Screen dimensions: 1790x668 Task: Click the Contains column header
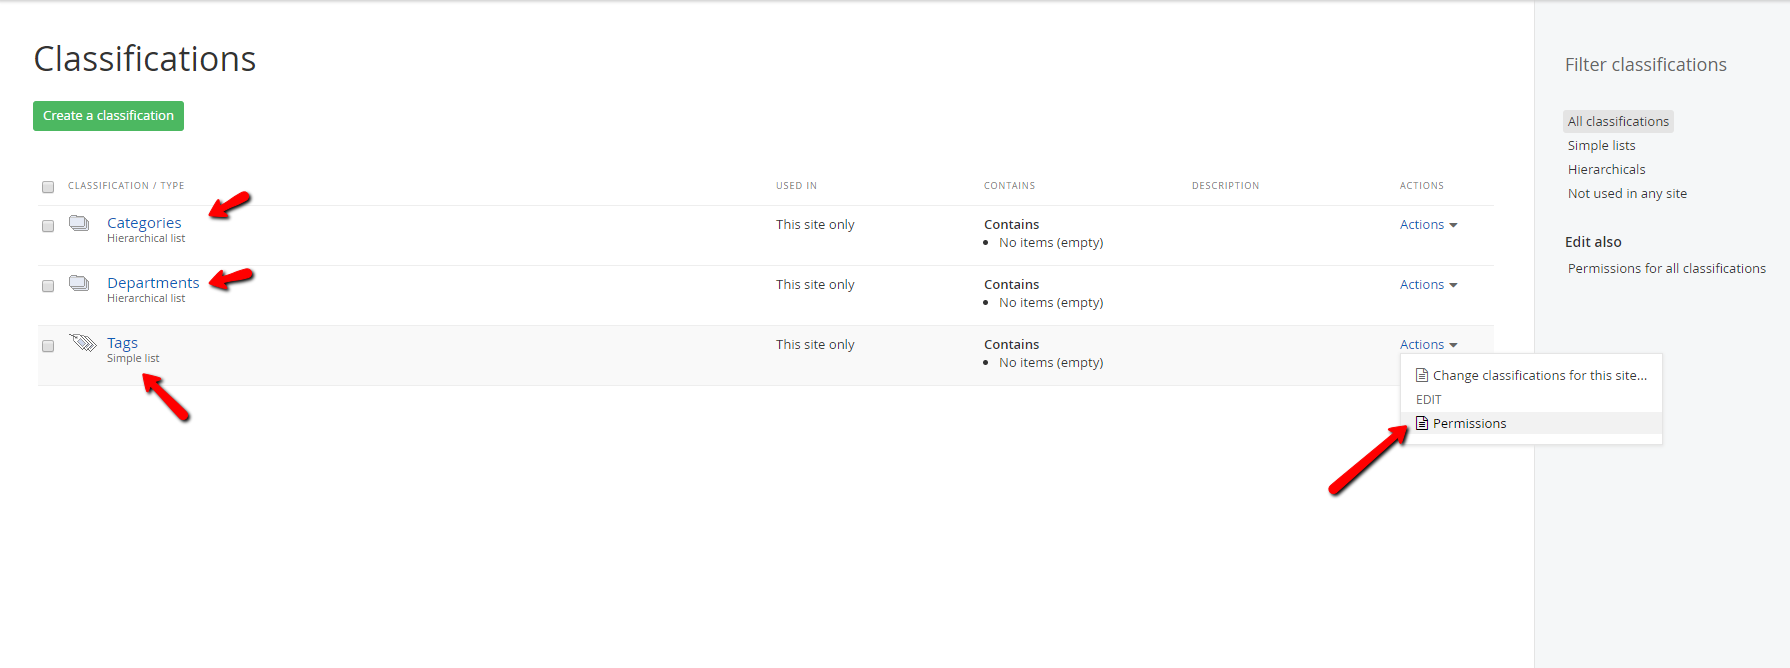pos(1009,186)
